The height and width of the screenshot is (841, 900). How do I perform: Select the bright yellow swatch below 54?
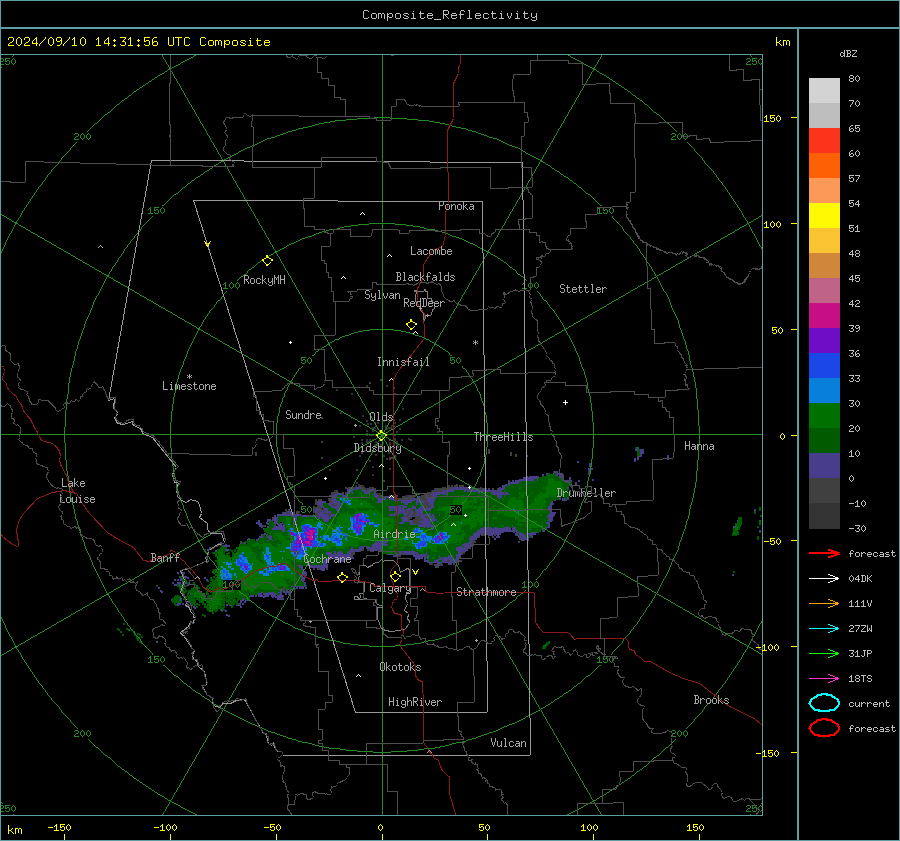click(824, 215)
